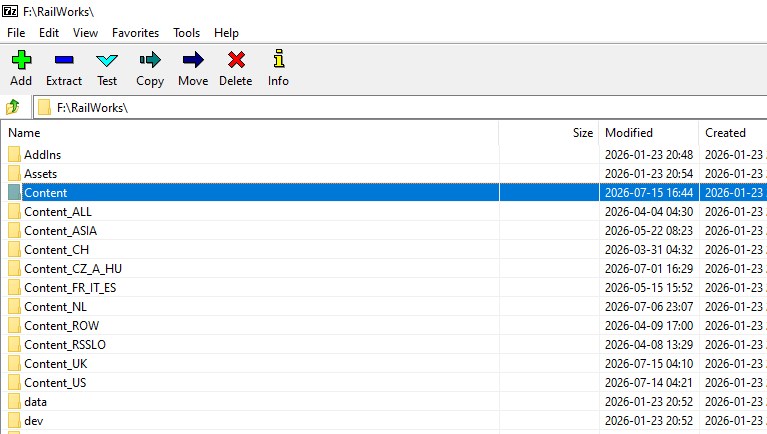Select the Content_ASIA folder name
This screenshot has height=434, width=767.
click(x=61, y=231)
